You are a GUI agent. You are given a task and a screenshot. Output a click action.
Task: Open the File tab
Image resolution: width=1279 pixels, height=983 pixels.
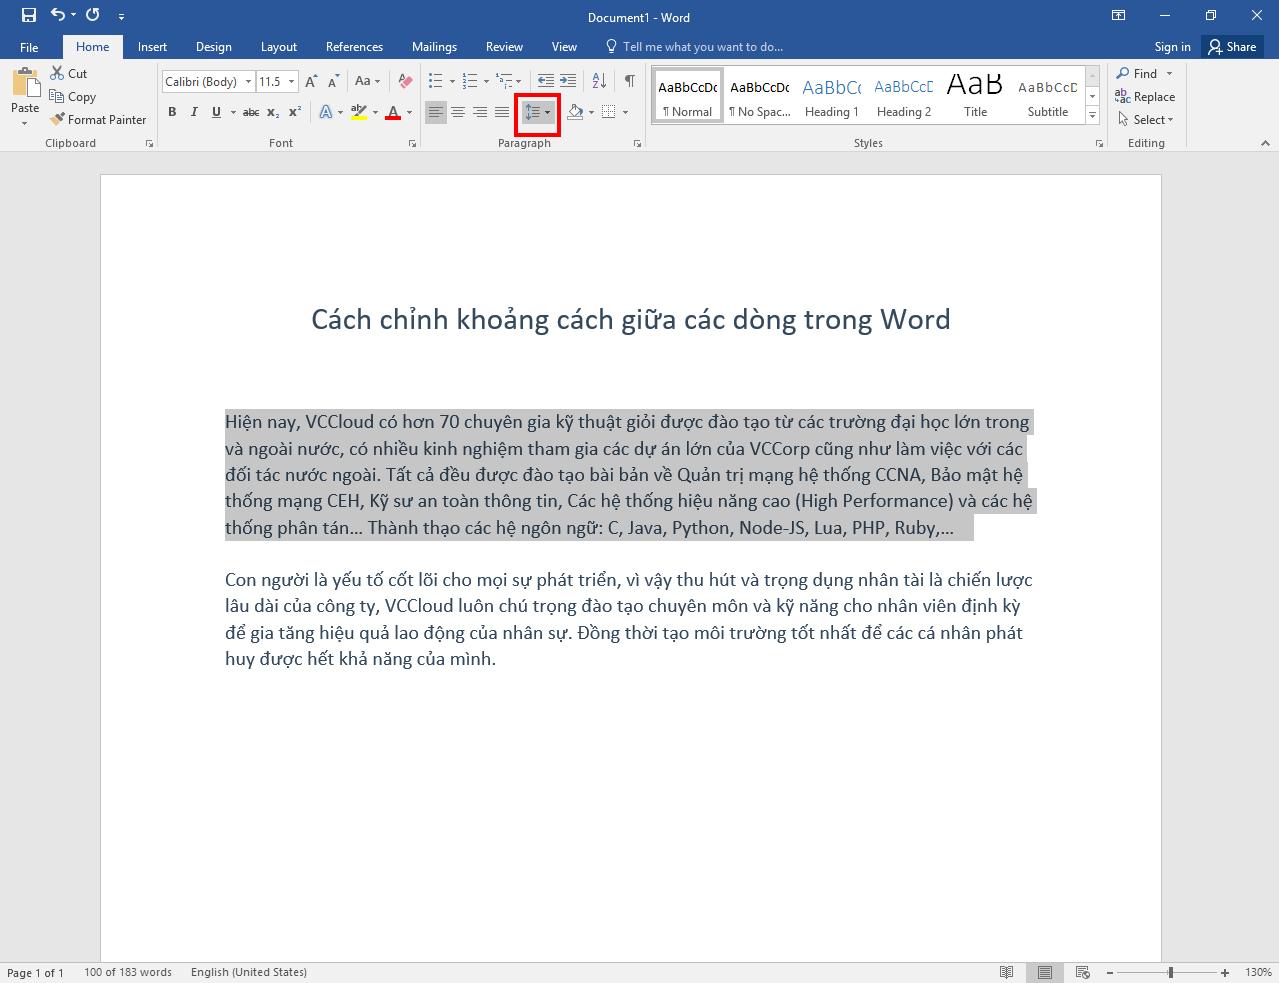[29, 47]
